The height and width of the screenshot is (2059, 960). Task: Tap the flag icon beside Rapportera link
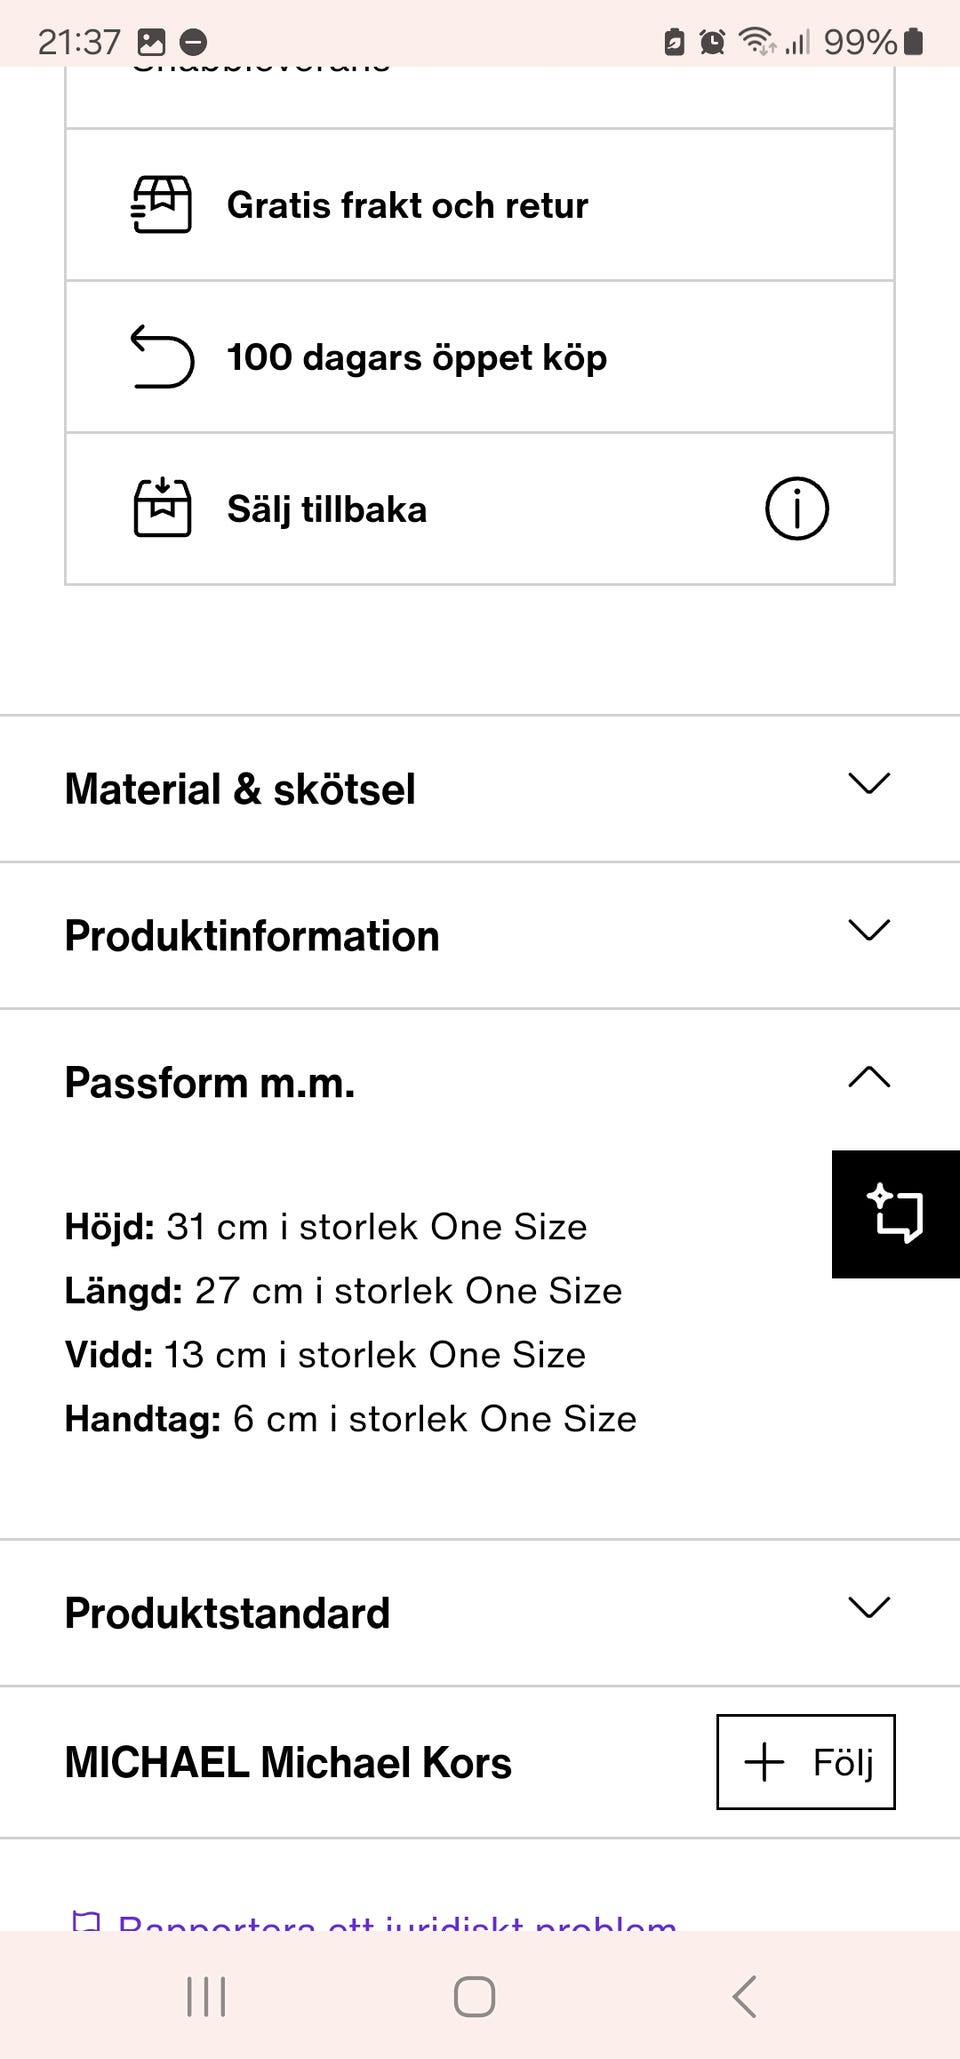coord(86,1922)
